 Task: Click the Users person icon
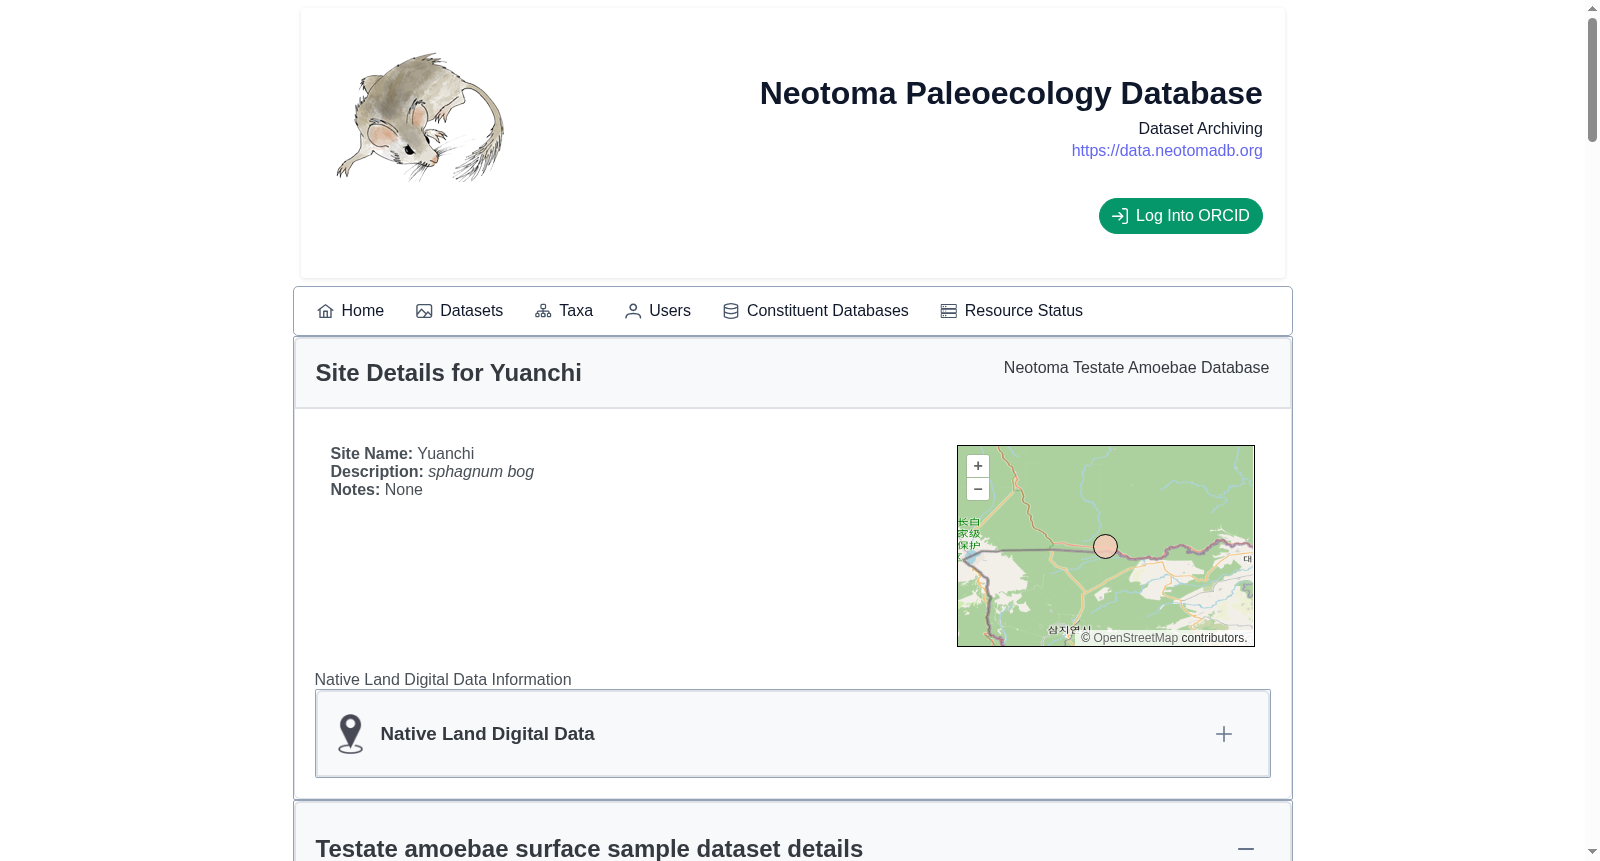point(633,311)
